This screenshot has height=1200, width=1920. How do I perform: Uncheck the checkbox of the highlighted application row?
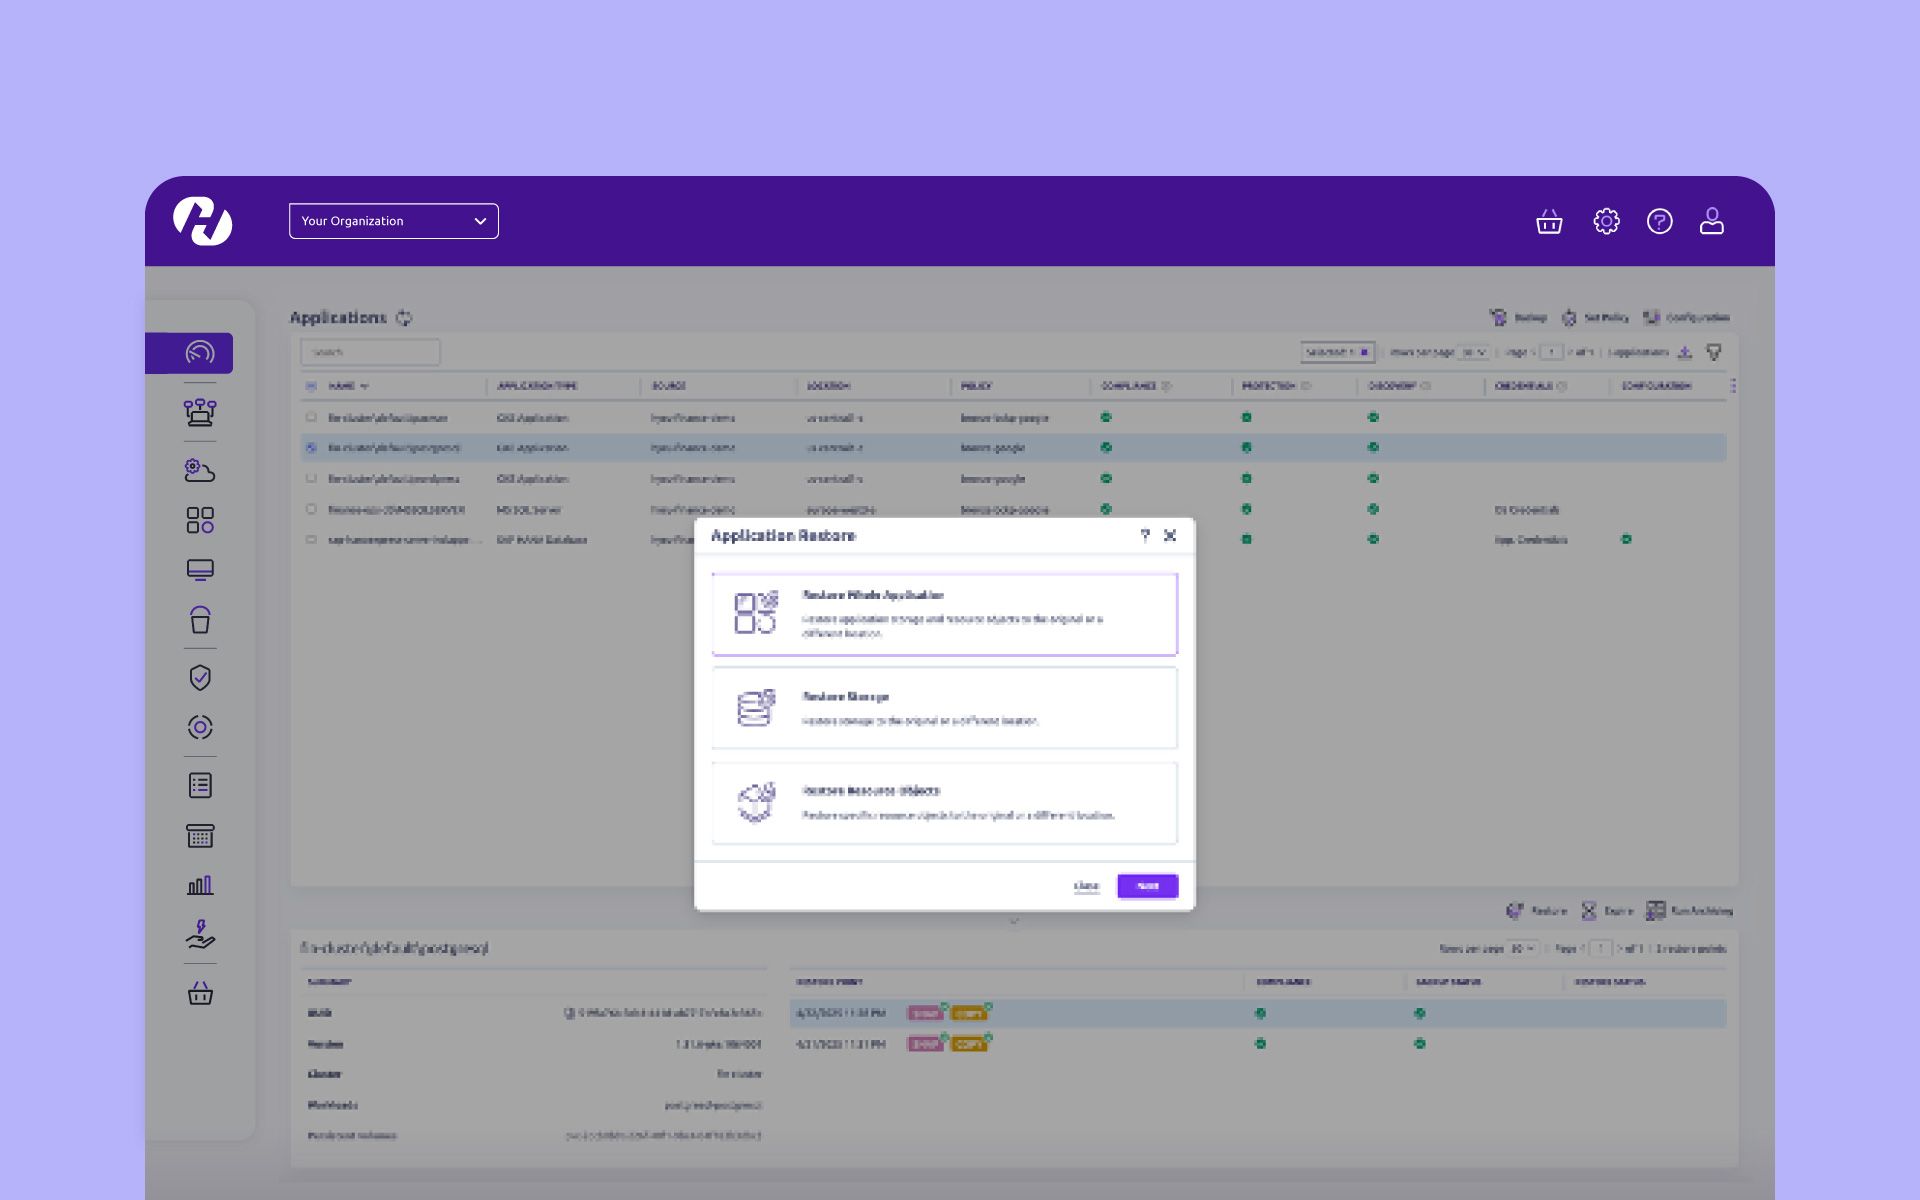pyautogui.click(x=311, y=448)
